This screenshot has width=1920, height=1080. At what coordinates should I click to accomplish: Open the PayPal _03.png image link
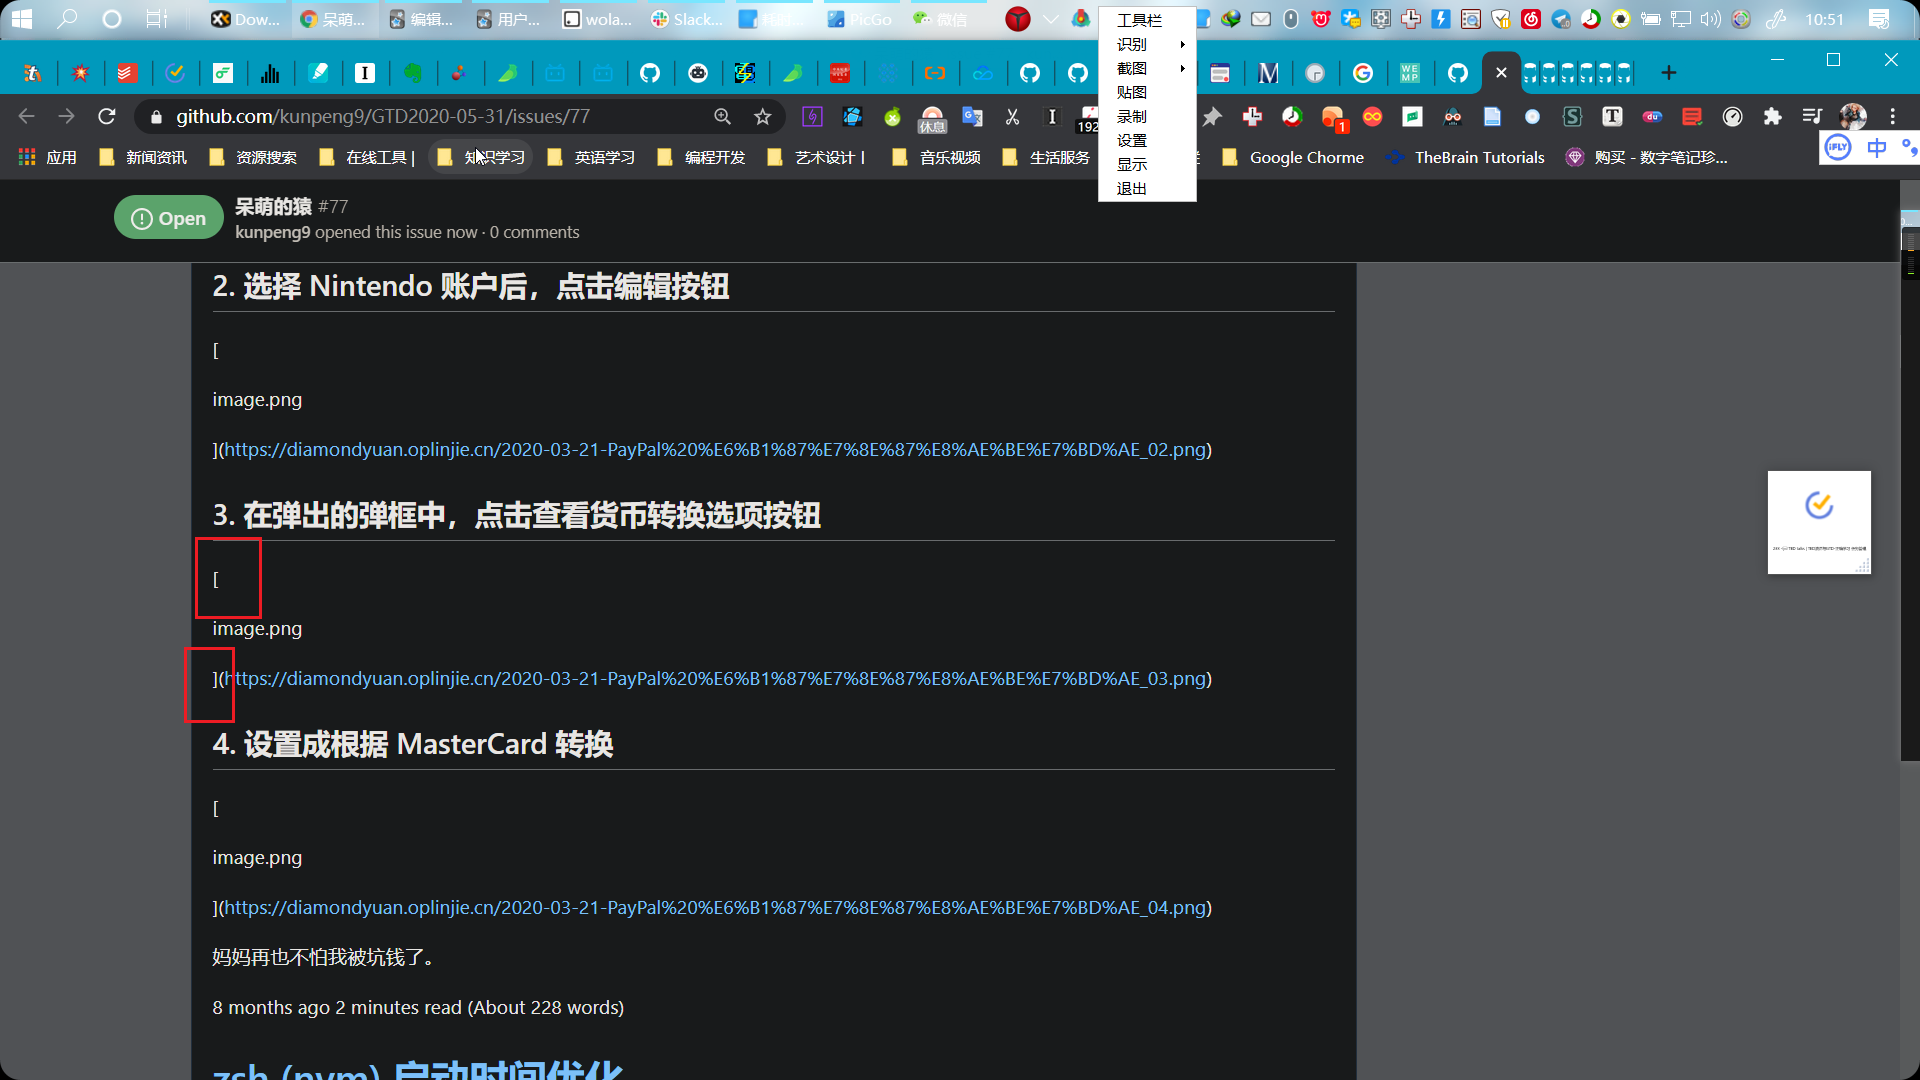pyautogui.click(x=714, y=678)
